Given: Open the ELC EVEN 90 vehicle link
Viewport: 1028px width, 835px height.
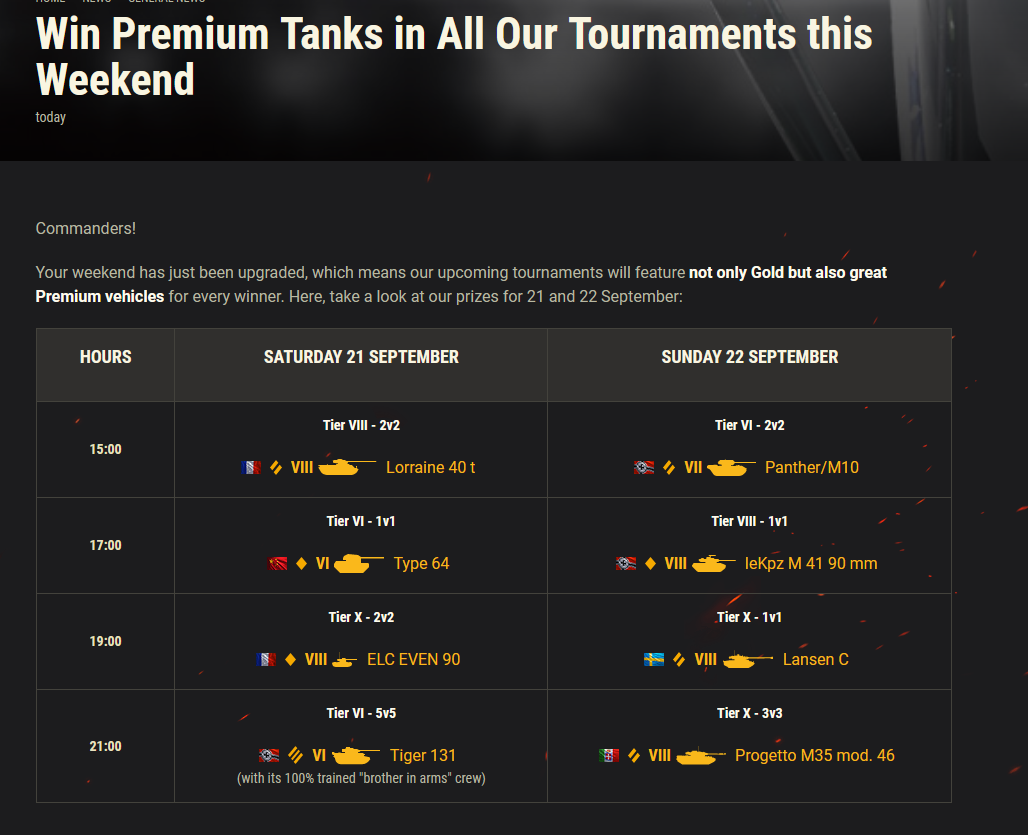Looking at the screenshot, I should [x=414, y=659].
